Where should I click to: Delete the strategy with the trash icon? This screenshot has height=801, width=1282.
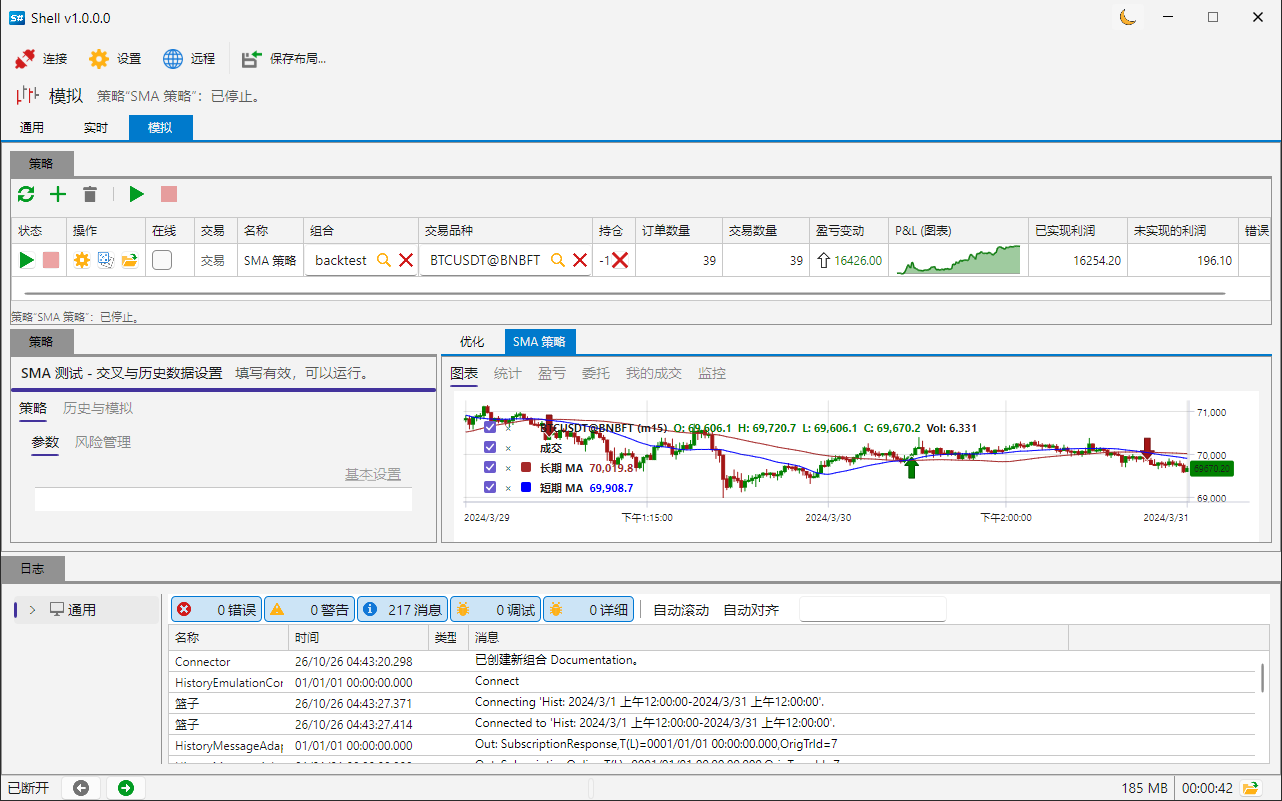click(x=90, y=194)
